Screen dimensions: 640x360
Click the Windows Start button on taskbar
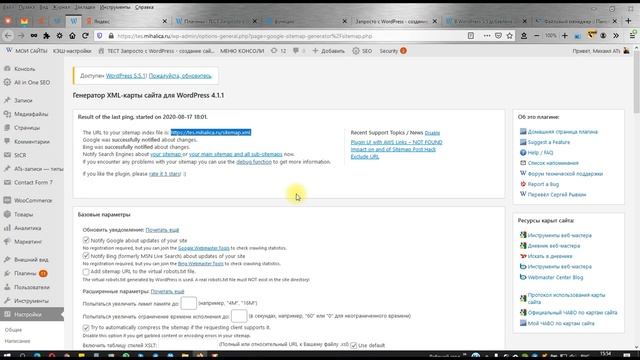click(7, 356)
